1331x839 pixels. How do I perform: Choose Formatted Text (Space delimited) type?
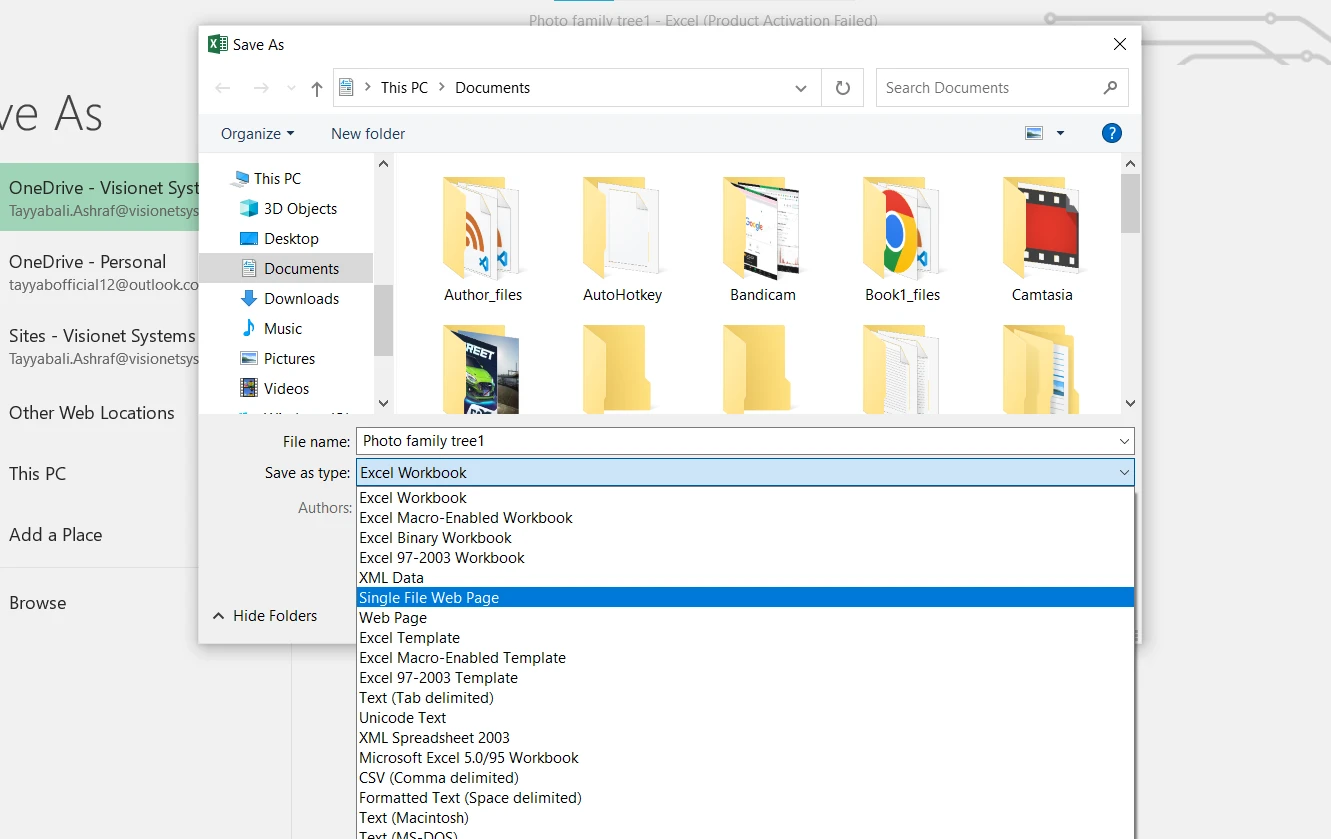(x=745, y=798)
